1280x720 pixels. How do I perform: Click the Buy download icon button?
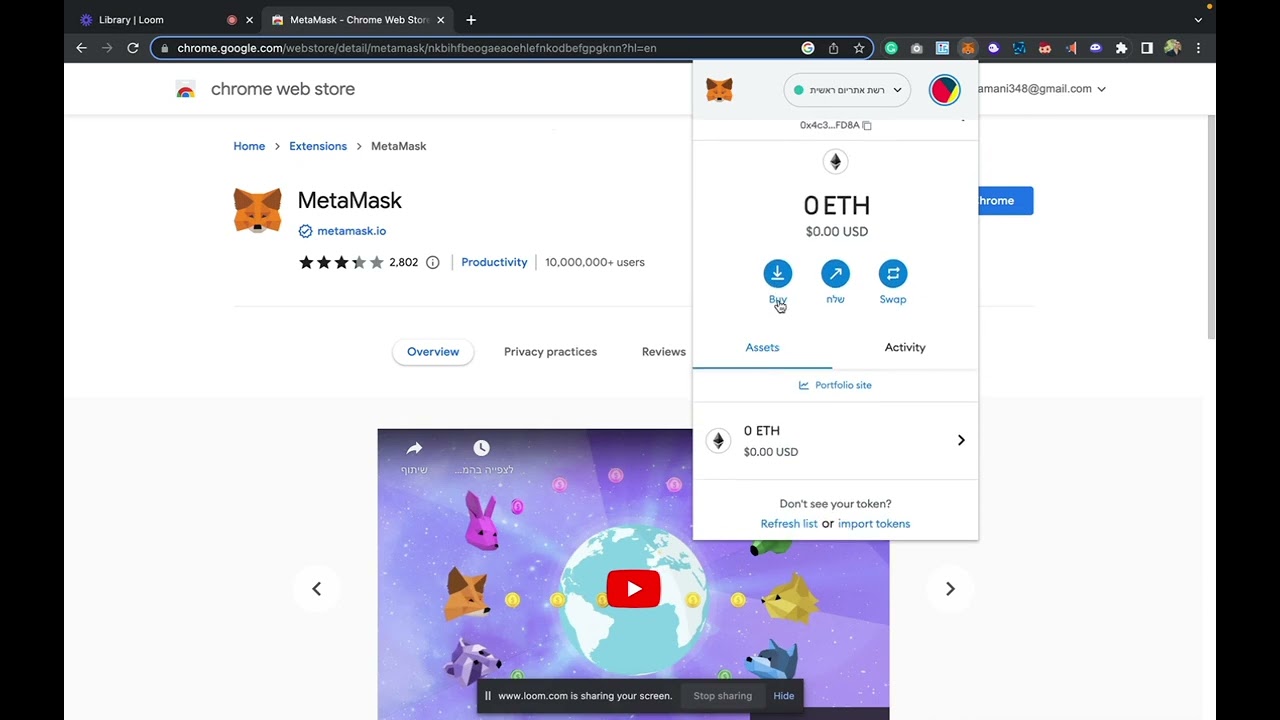point(777,273)
